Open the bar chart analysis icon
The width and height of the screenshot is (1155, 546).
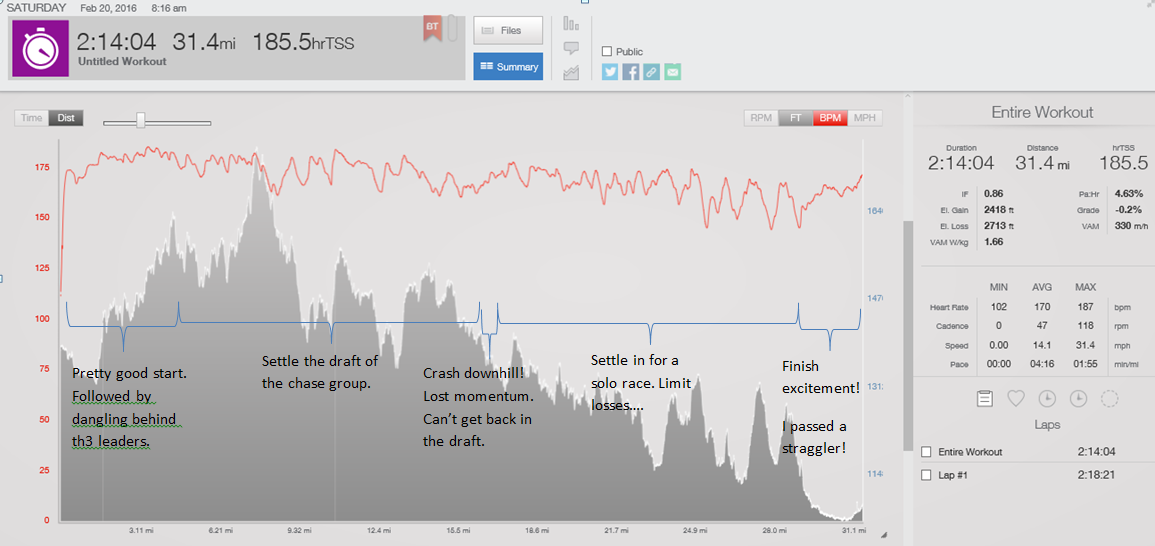tap(571, 23)
